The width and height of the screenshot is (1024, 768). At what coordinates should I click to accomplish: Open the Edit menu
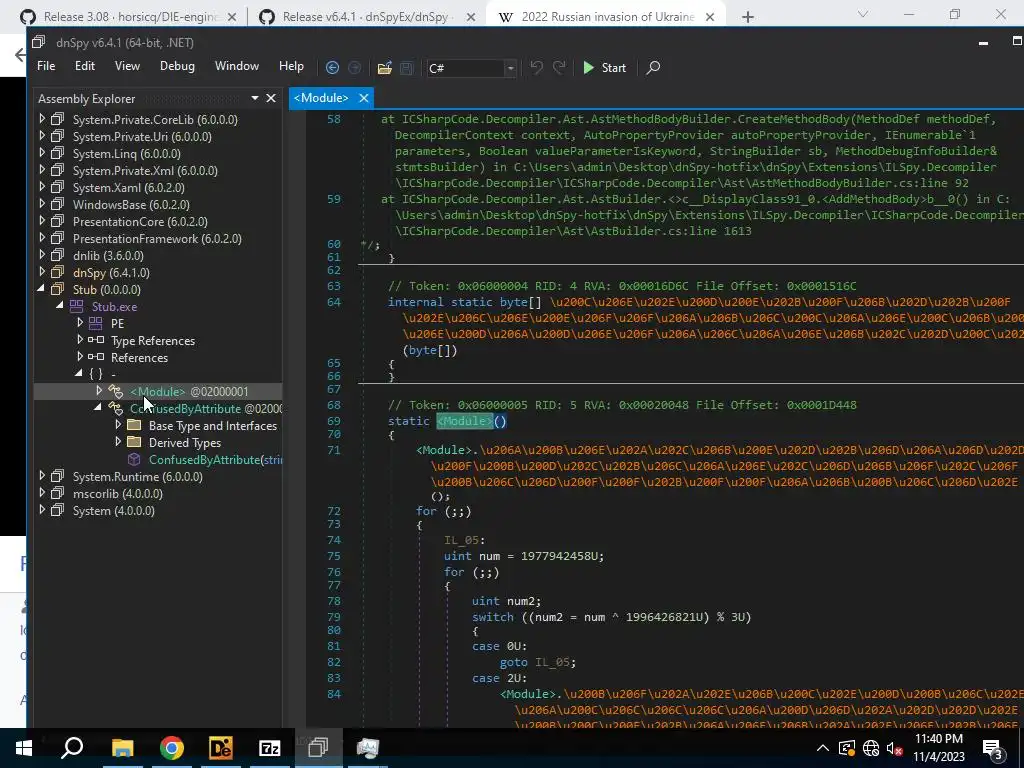pos(85,66)
